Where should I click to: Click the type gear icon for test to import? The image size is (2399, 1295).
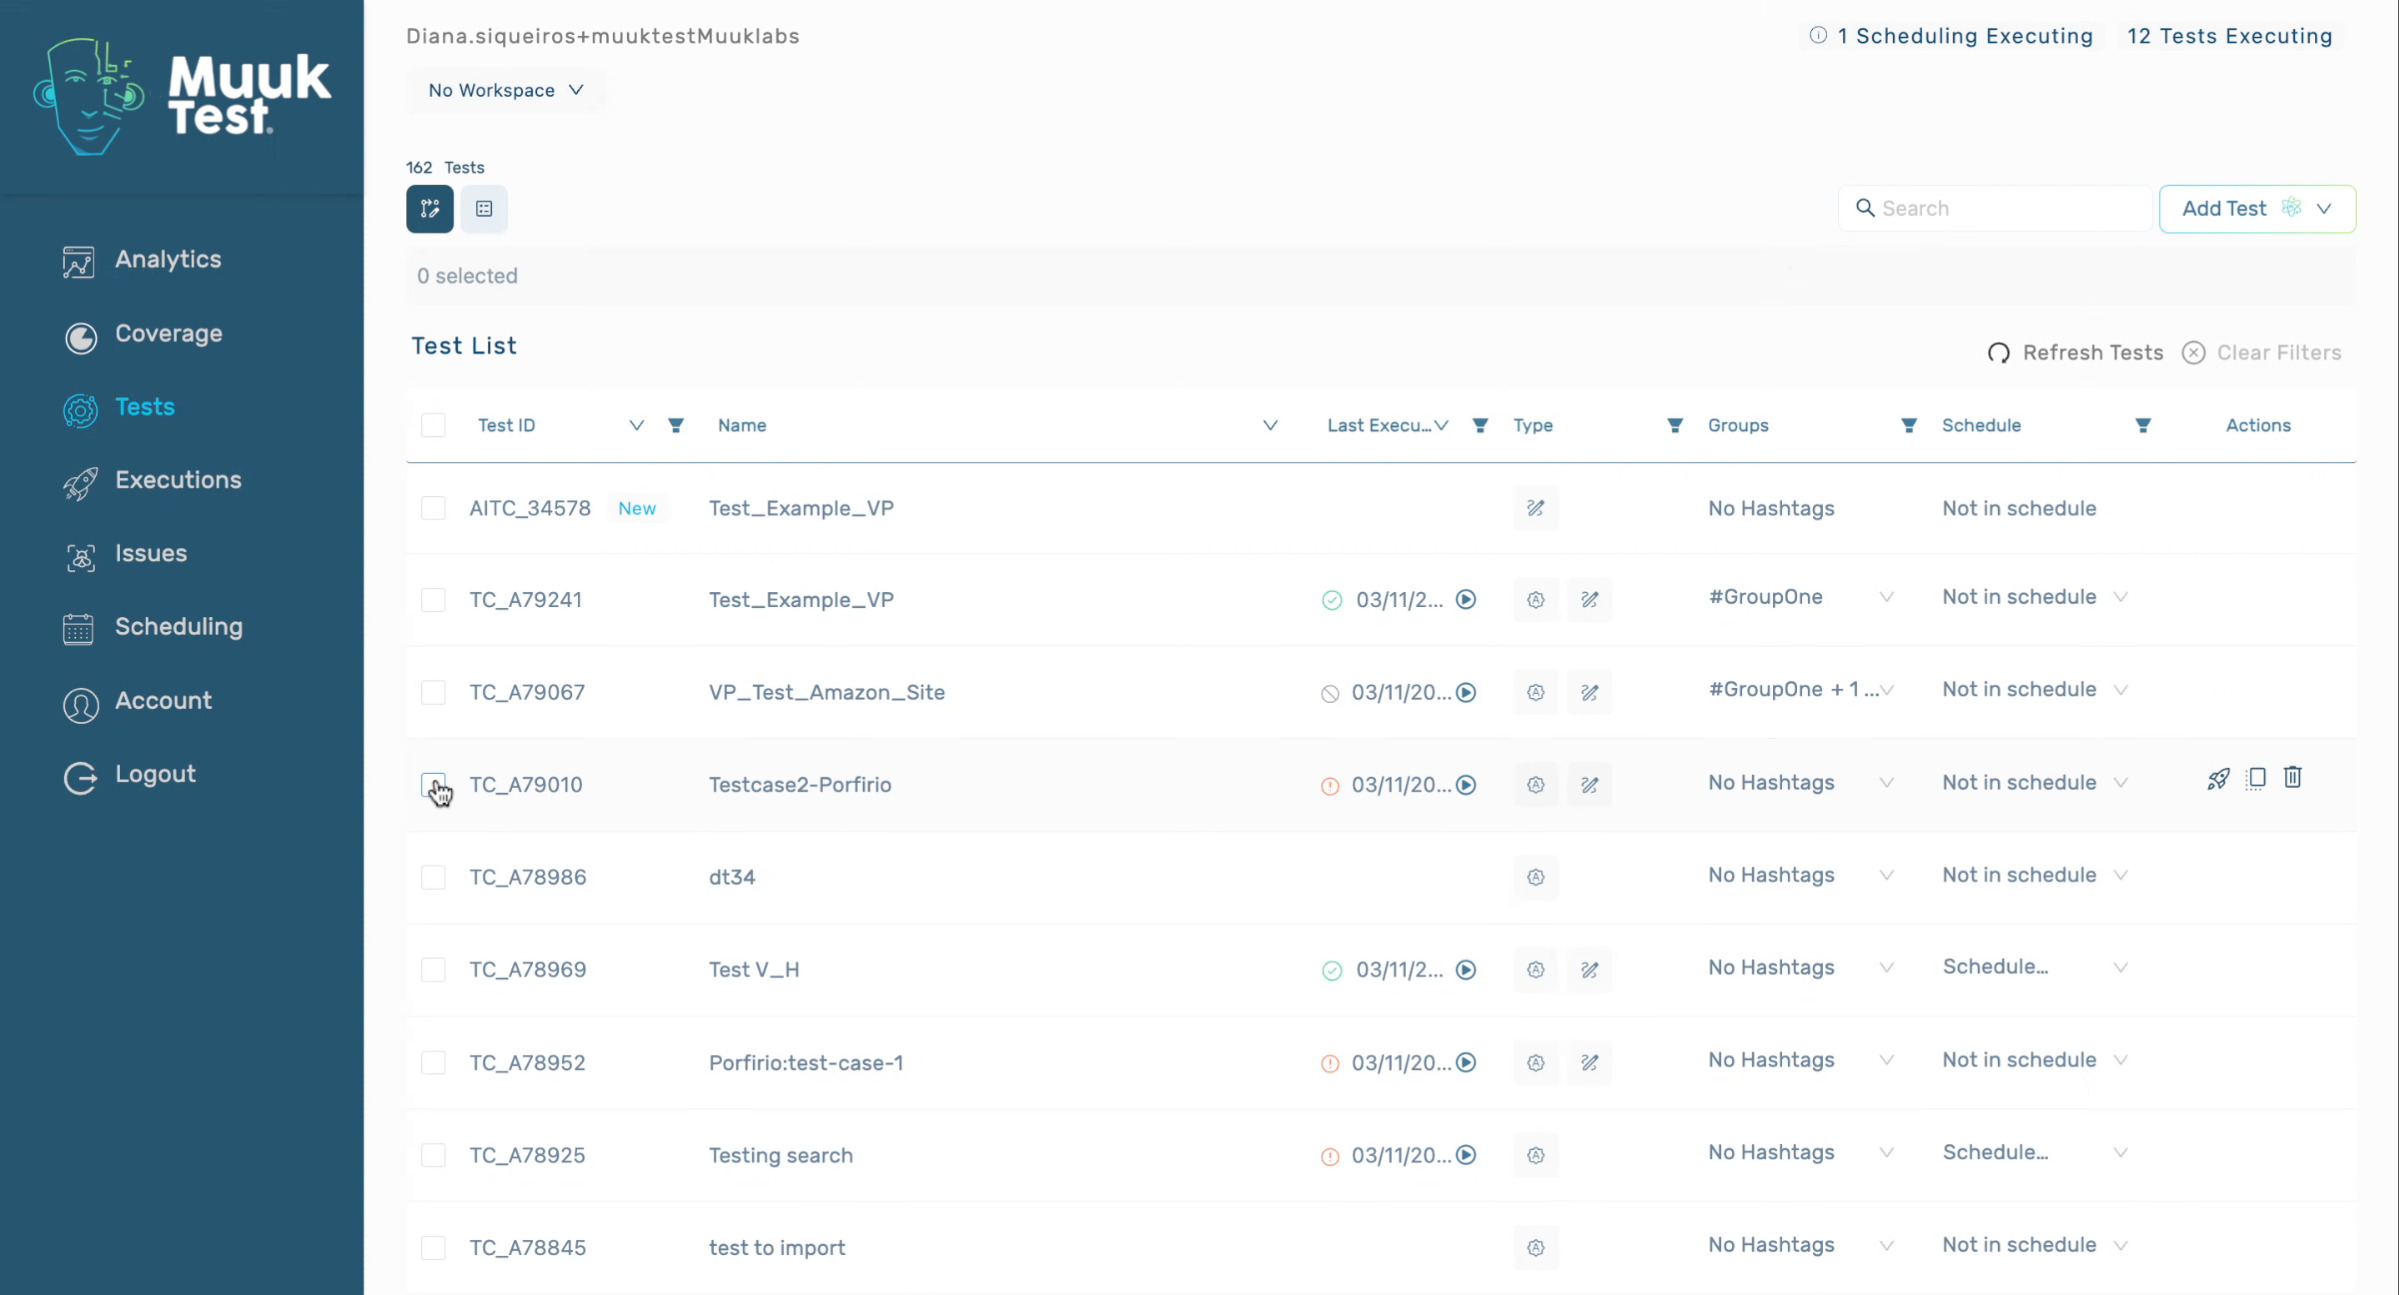tap(1536, 1248)
